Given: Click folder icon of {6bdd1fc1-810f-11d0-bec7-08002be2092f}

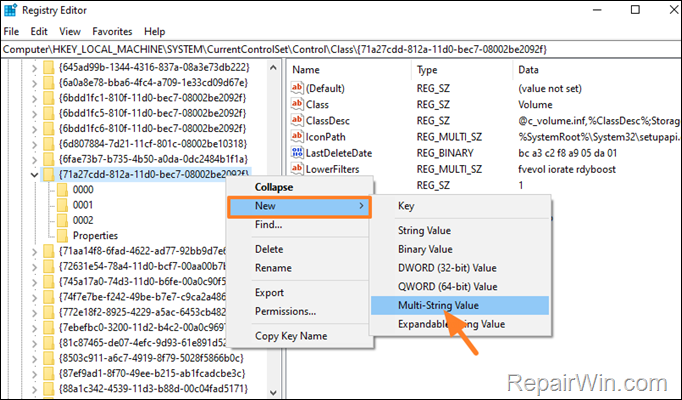Looking at the screenshot, I should pyautogui.click(x=49, y=98).
